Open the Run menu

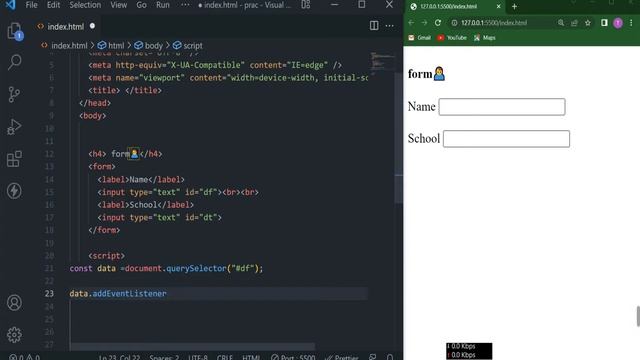click(x=163, y=5)
